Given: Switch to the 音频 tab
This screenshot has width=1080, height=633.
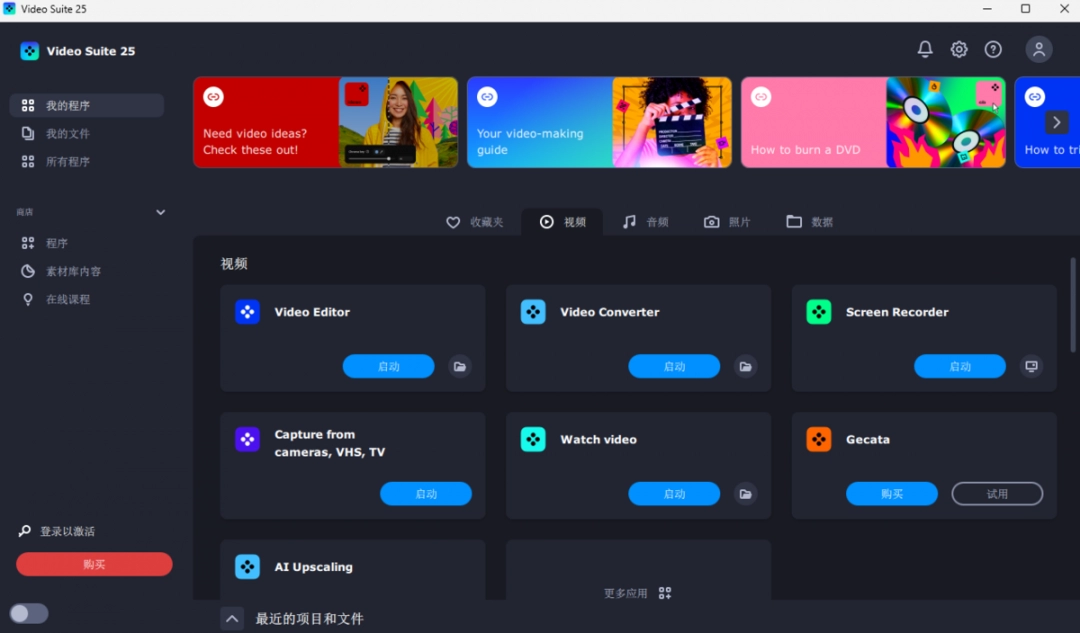Looking at the screenshot, I should click(x=645, y=222).
